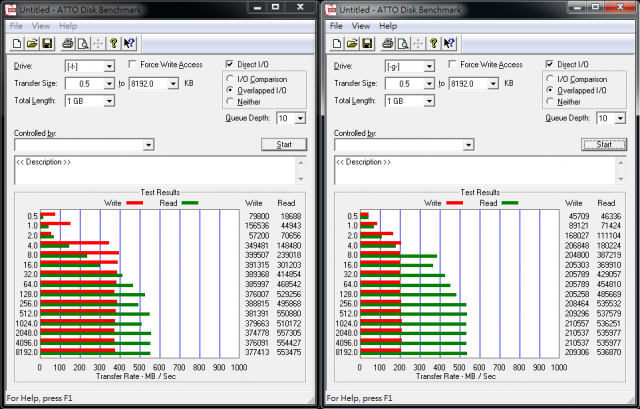Viewport: 640px width, 409px height.
Task: Open Total Length 1 GB dropdown, right window
Action: [429, 101]
